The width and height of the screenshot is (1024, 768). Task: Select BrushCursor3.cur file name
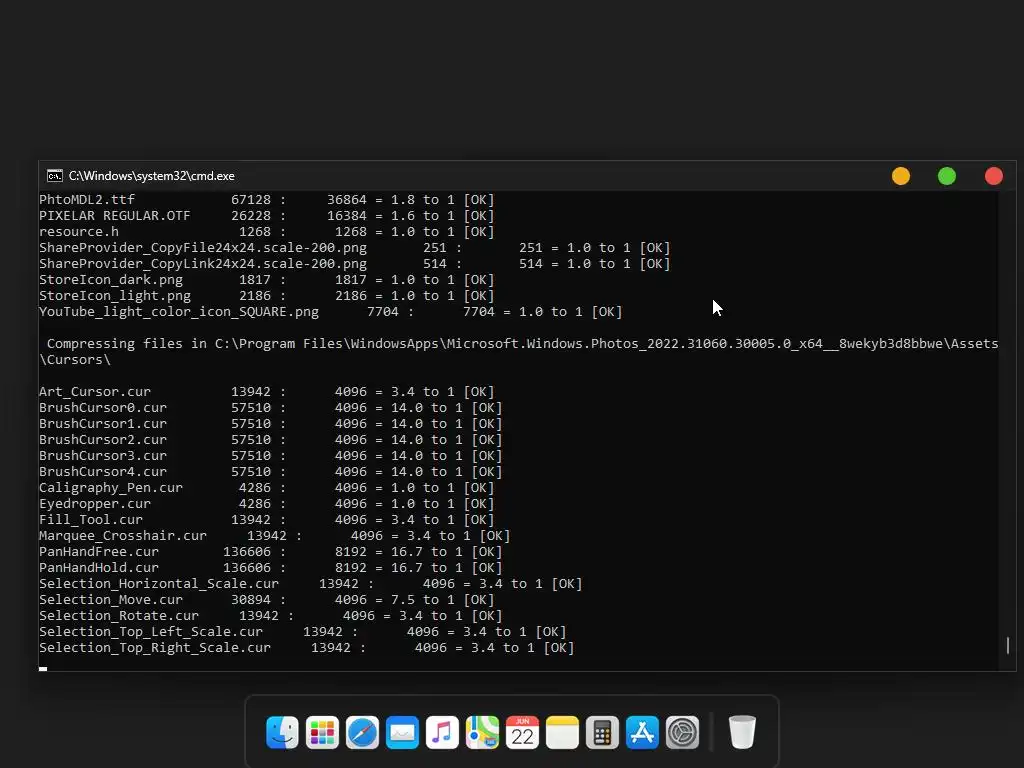(103, 456)
